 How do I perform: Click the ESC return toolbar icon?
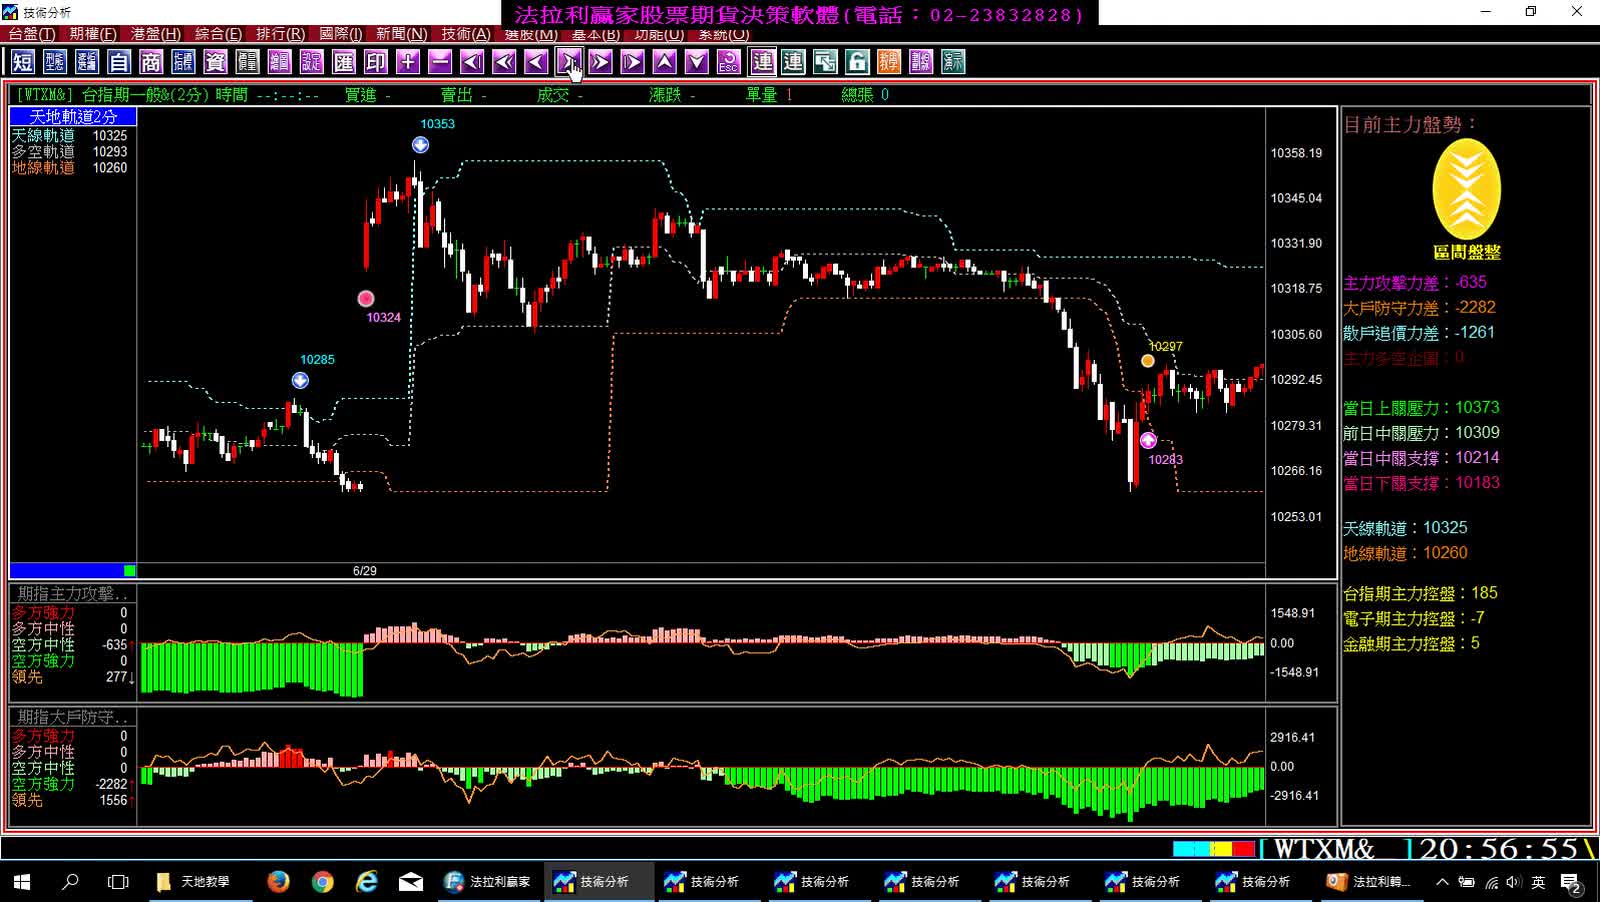pyautogui.click(x=729, y=62)
